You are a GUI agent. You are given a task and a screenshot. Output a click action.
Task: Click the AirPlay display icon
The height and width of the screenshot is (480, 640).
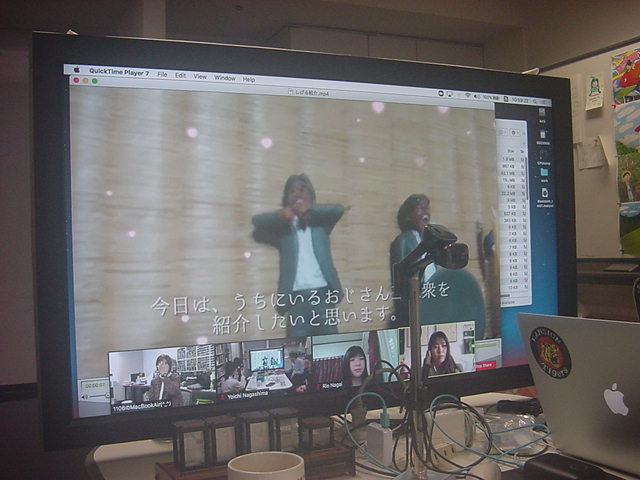click(450, 94)
